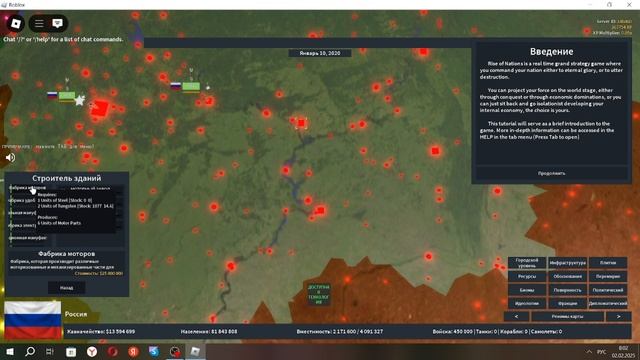
Task: Select the large red capital city square
Action: coord(100,109)
